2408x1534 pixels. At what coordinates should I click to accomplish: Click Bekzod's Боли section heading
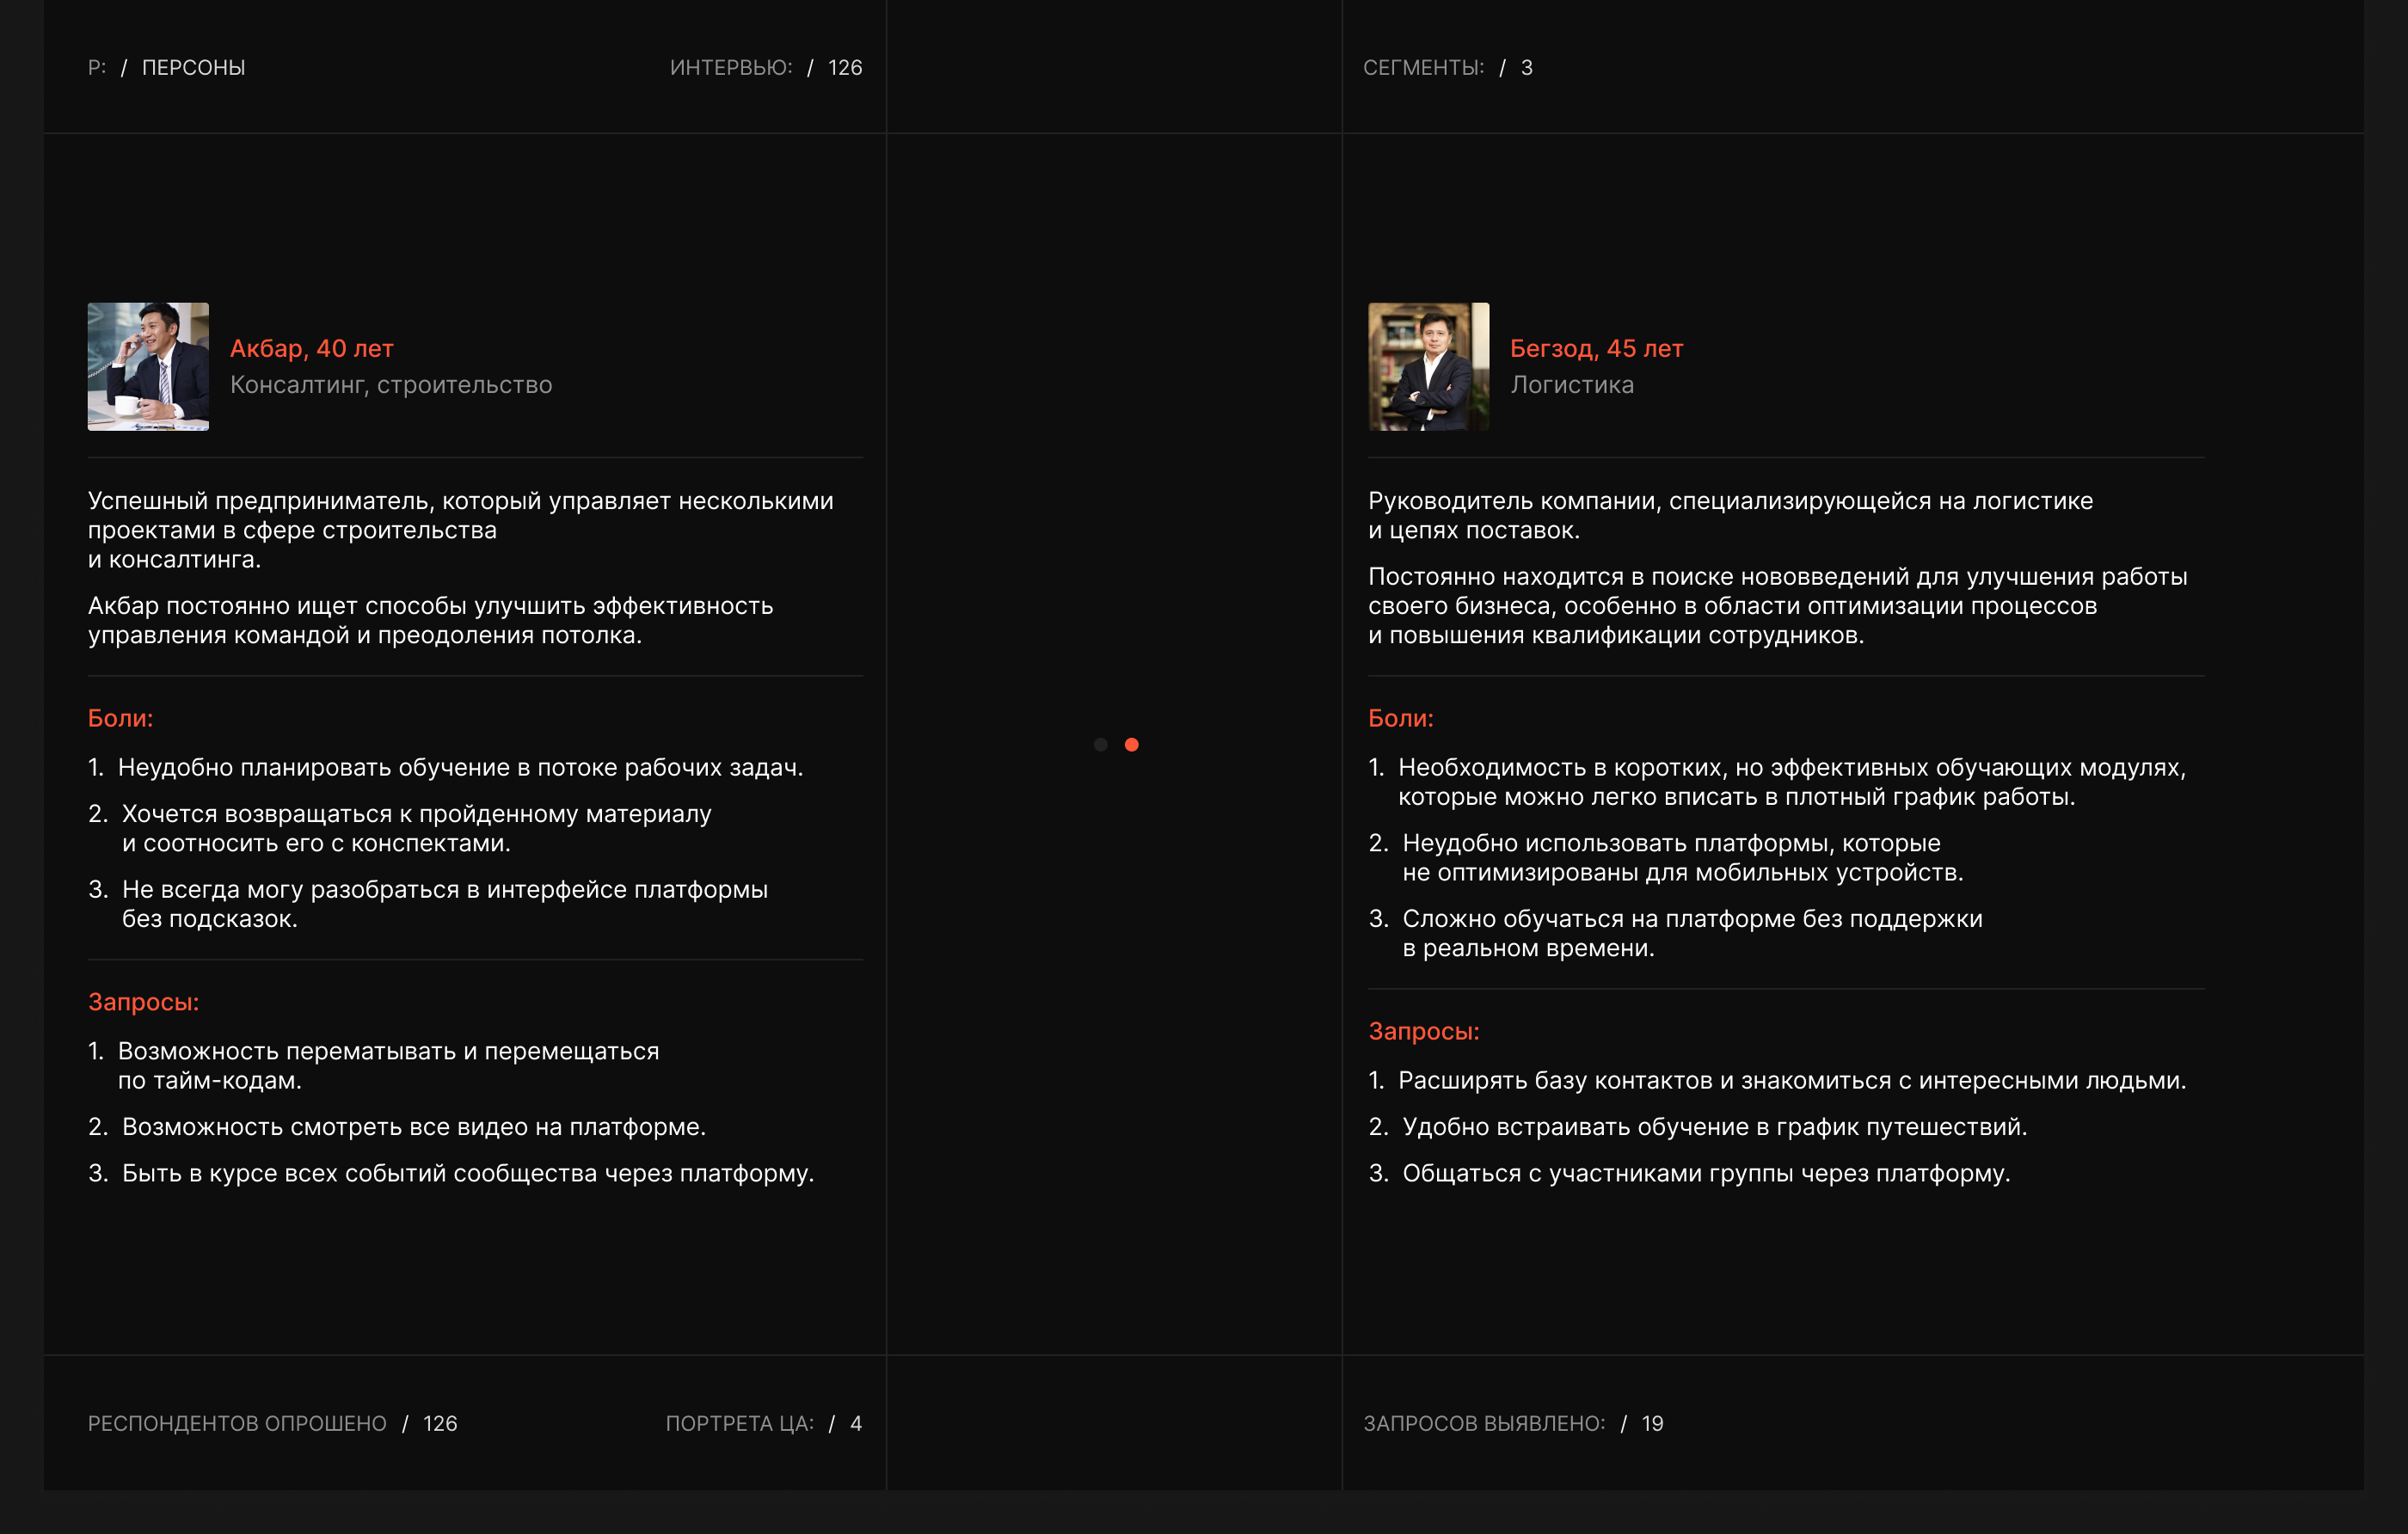[x=1400, y=718]
